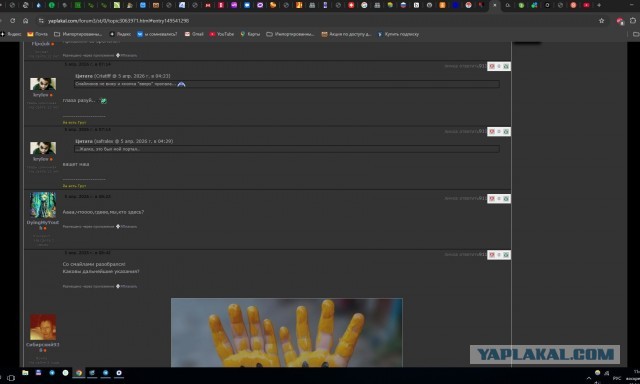Screen dimensions: 640x384
Task: Open the DyingMyYouth username link
Action: point(43,225)
